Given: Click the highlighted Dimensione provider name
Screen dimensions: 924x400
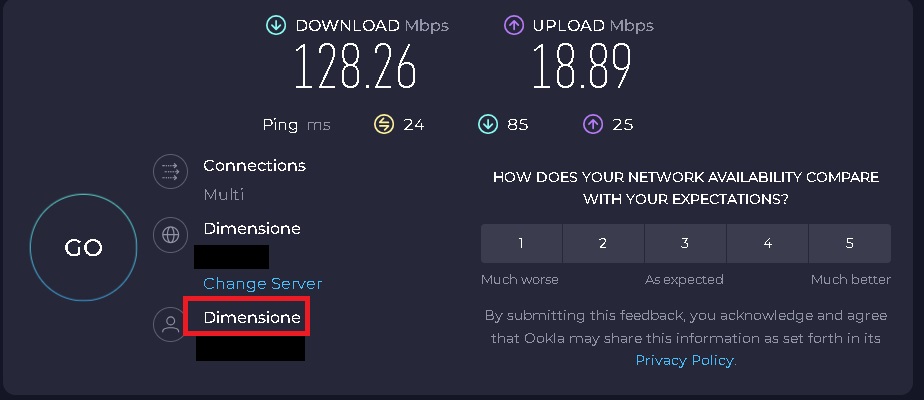Looking at the screenshot, I should tap(252, 318).
